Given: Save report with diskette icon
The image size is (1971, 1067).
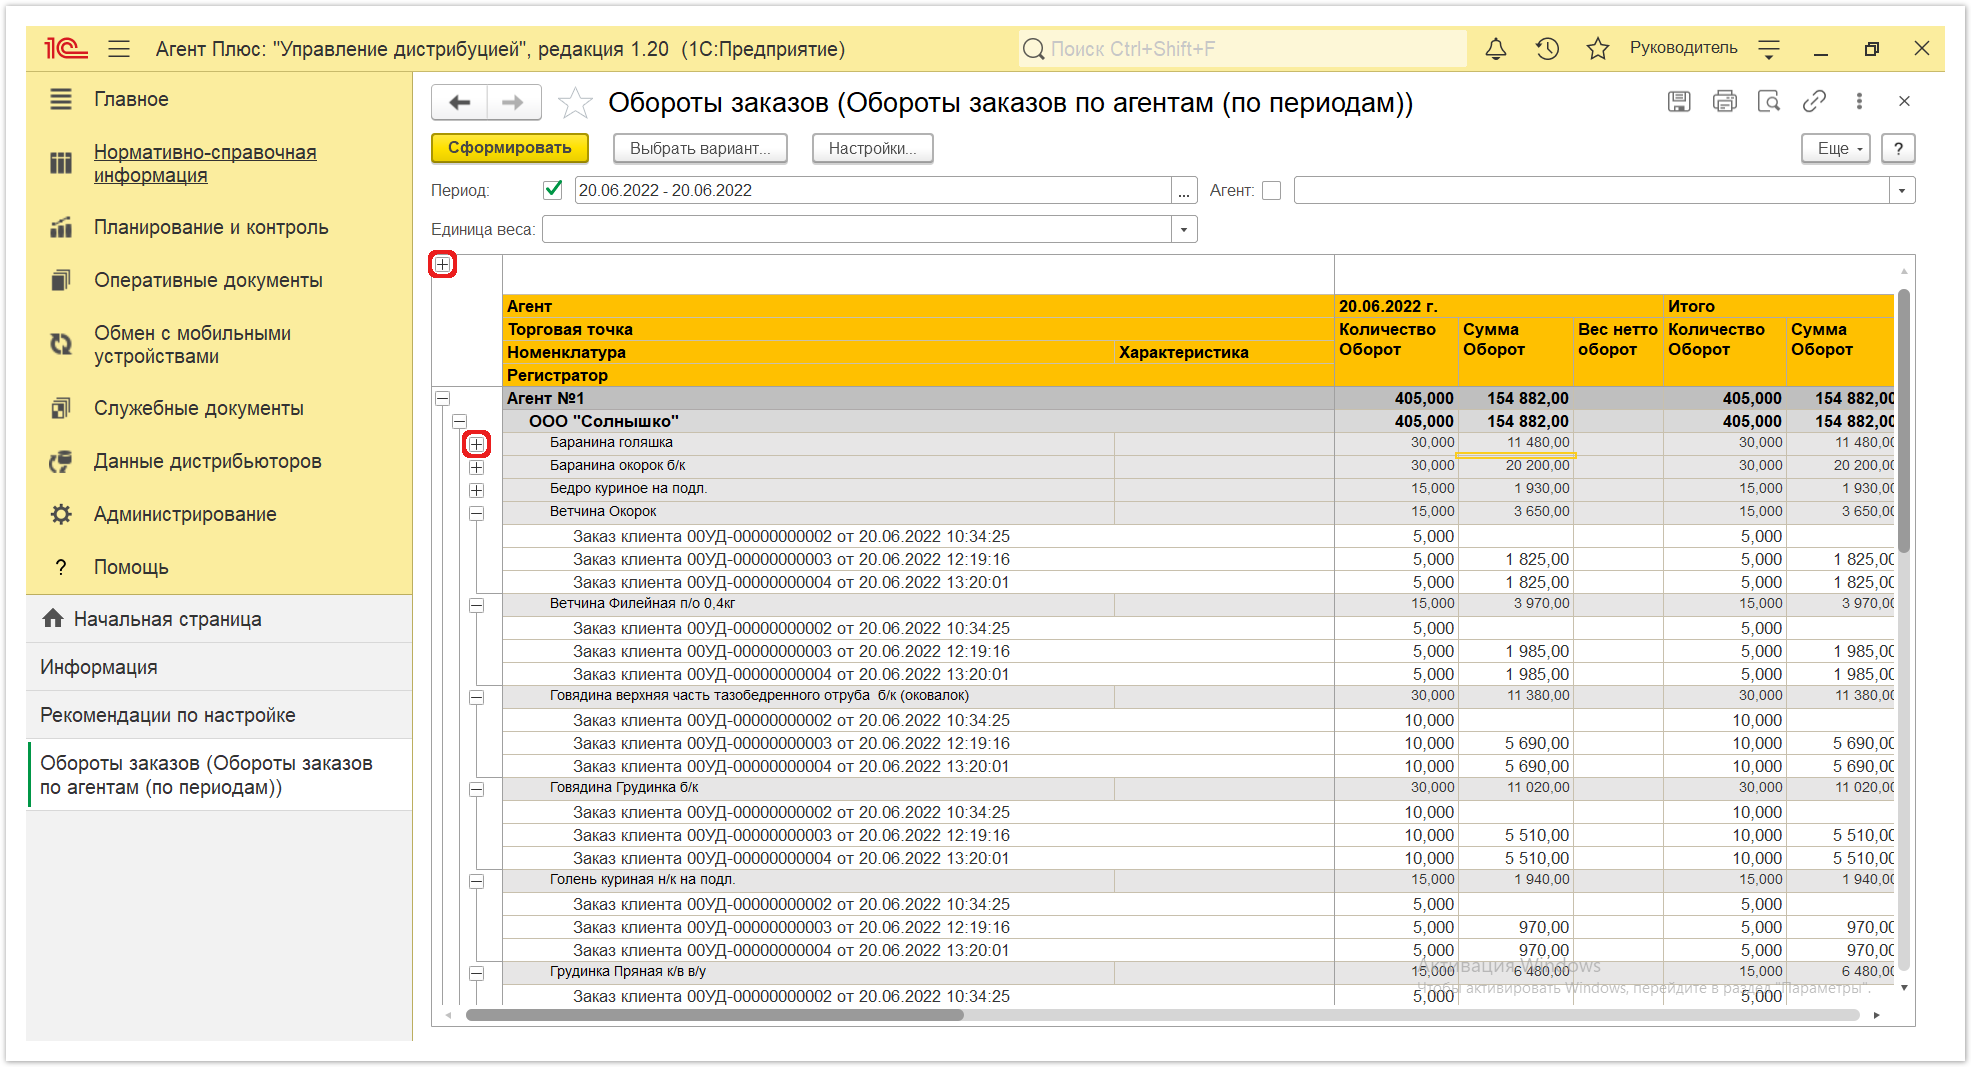Looking at the screenshot, I should 1679,101.
